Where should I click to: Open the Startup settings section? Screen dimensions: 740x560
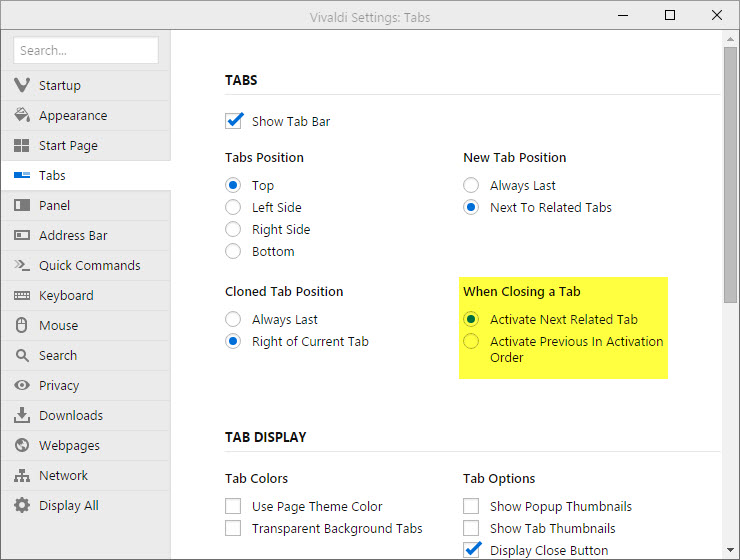coord(86,85)
